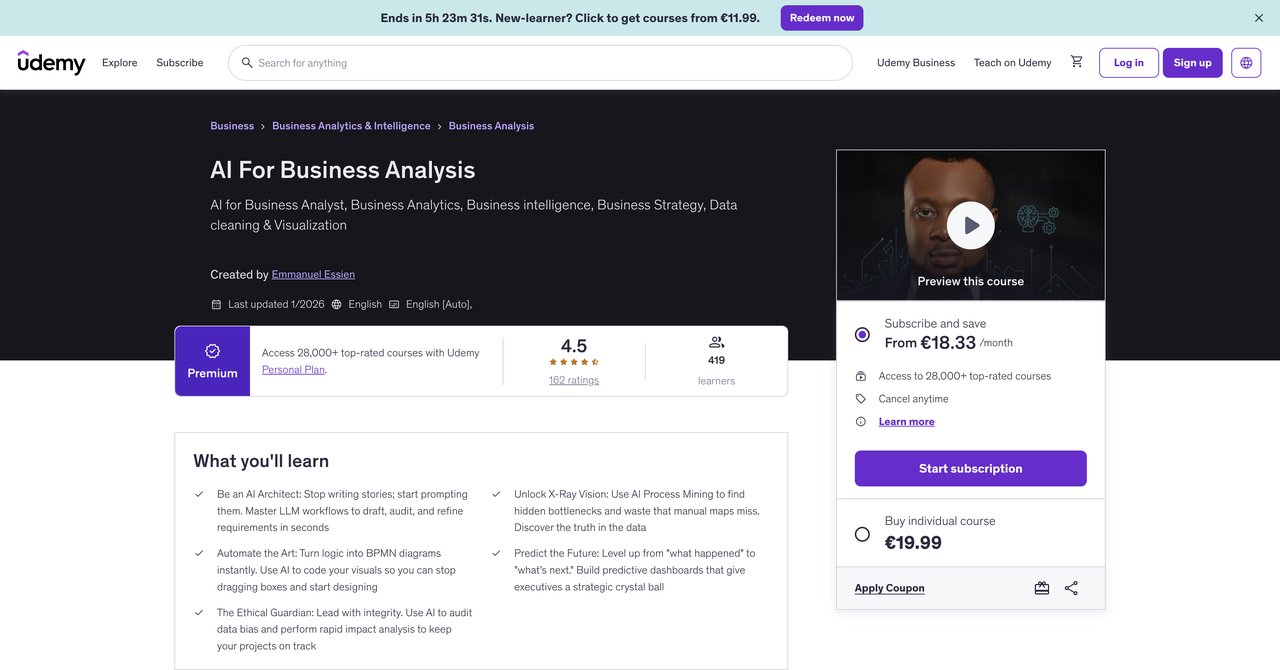Image resolution: width=1280 pixels, height=670 pixels.
Task: Click the search magnifier icon
Action: coord(247,63)
